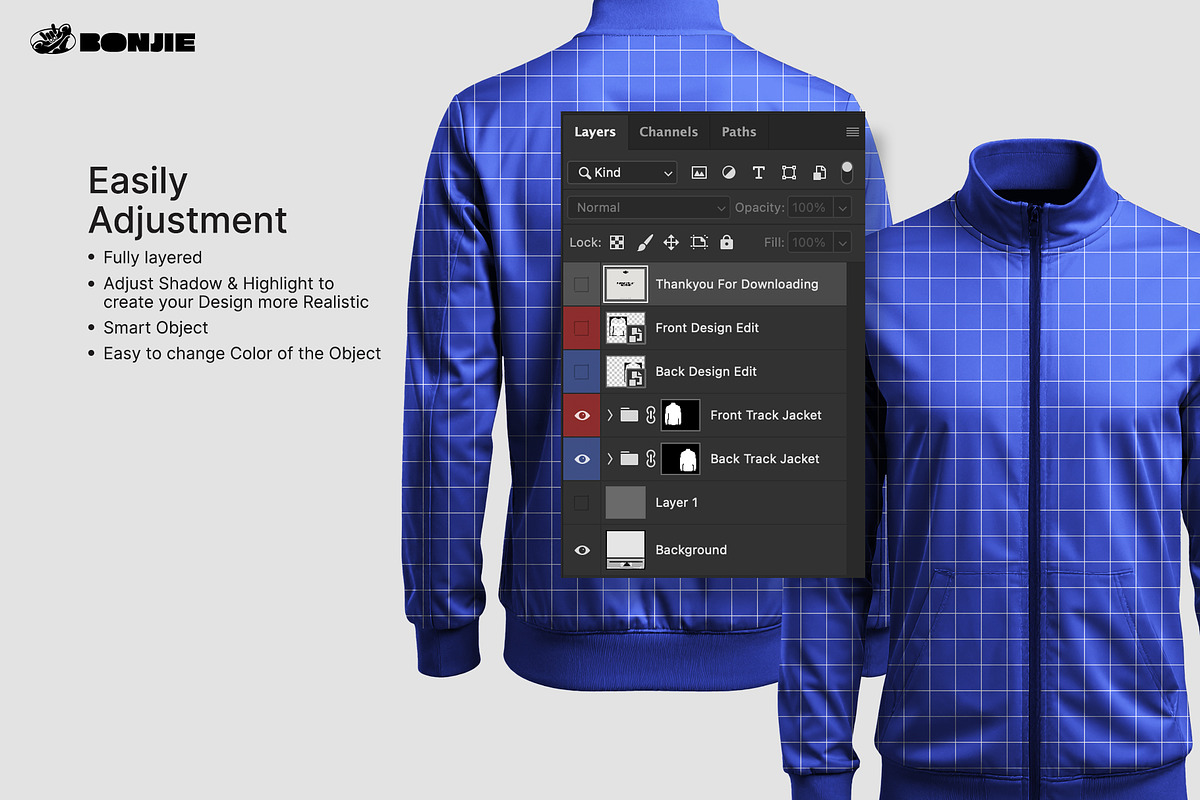Select the 'Background' layer name
This screenshot has height=800, width=1200.
pyautogui.click(x=691, y=550)
